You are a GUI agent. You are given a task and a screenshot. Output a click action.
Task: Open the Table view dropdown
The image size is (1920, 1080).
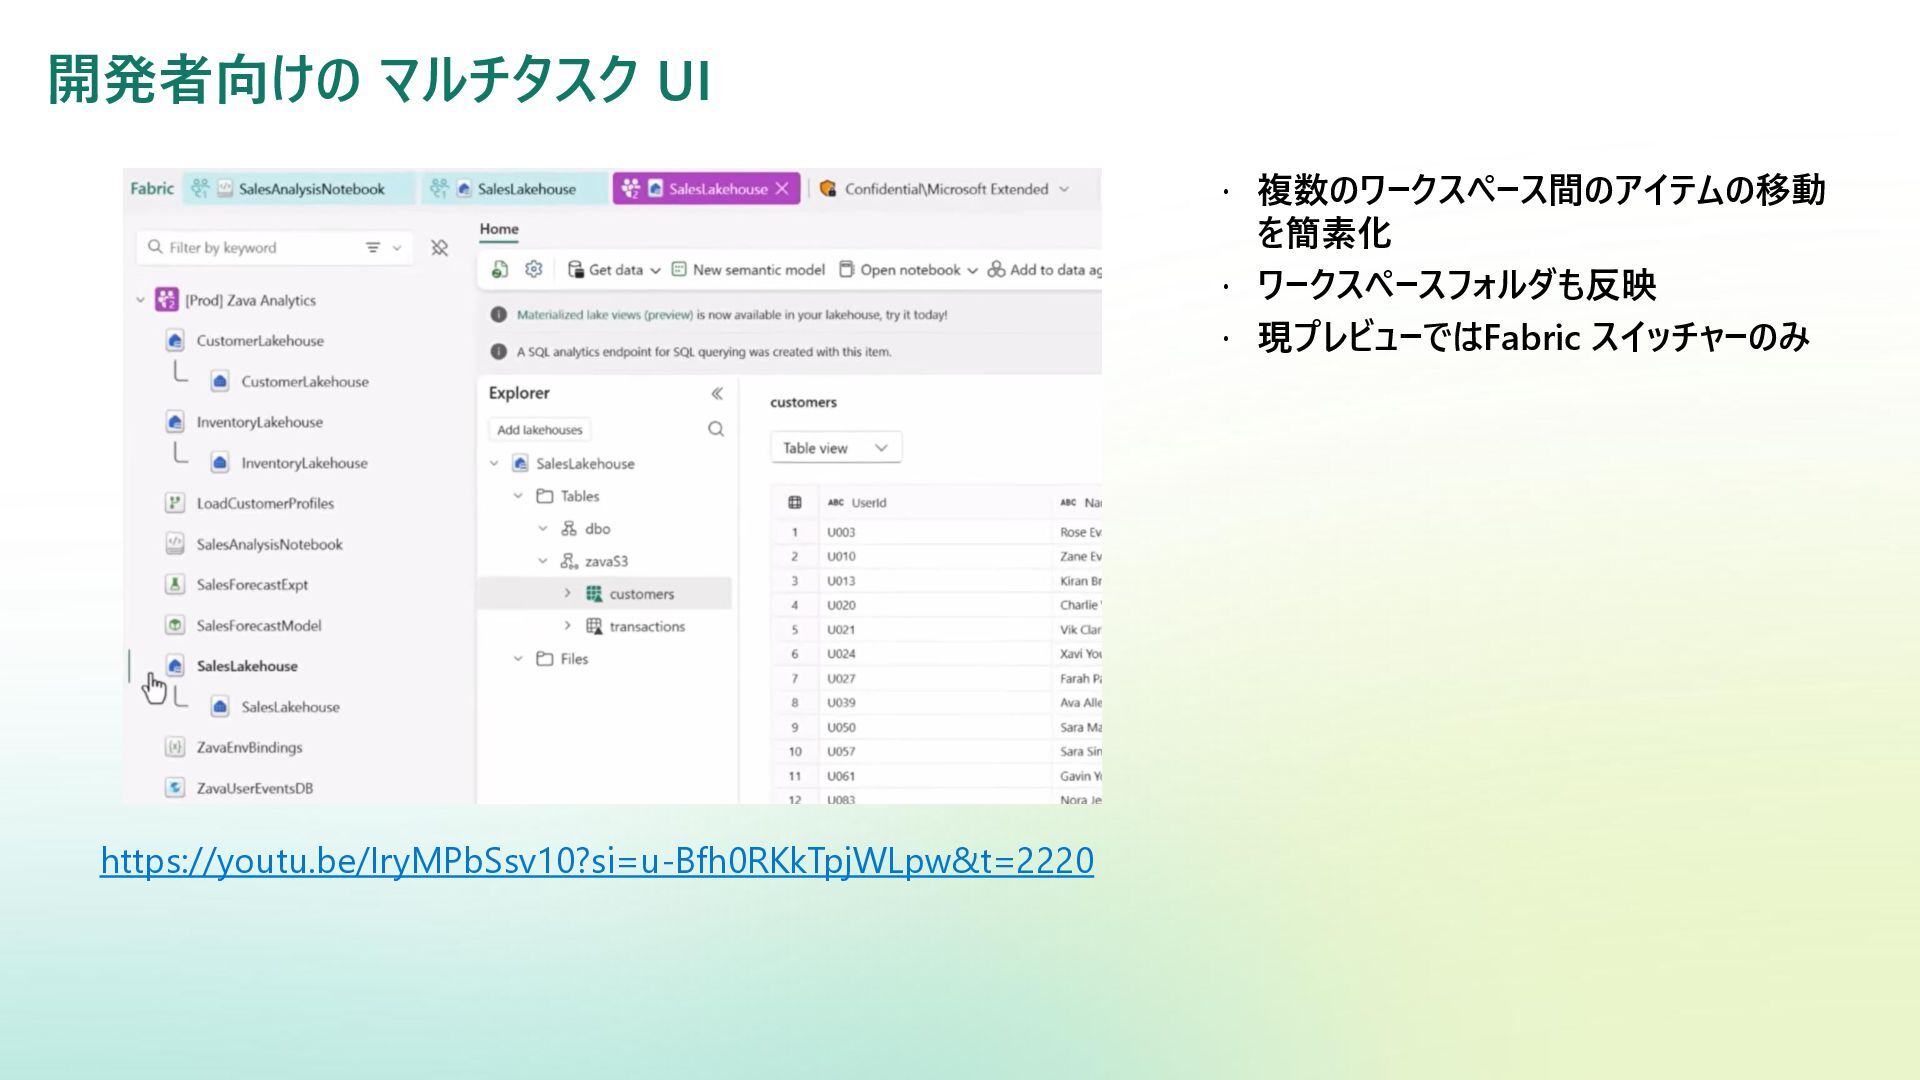(x=835, y=448)
